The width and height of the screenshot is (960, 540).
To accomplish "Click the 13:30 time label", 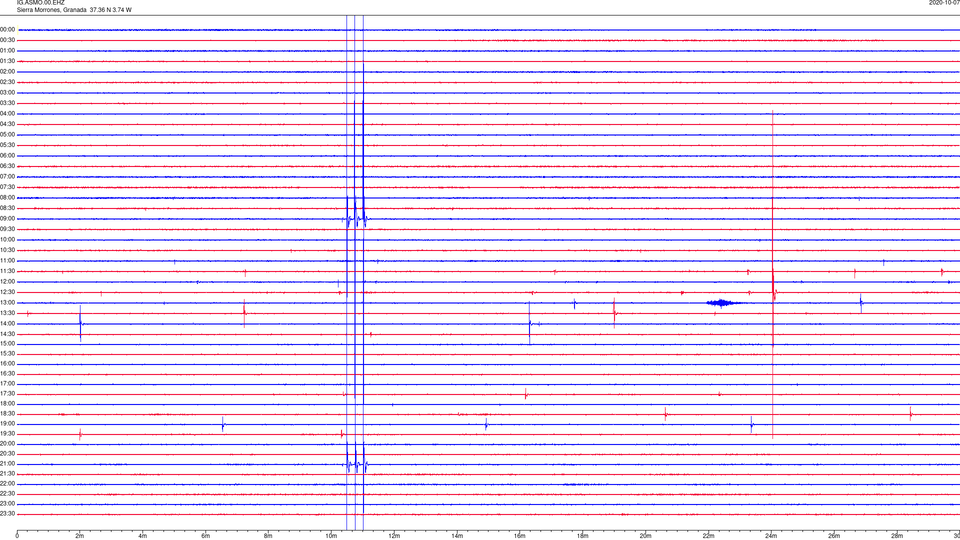I will pyautogui.click(x=7, y=313).
